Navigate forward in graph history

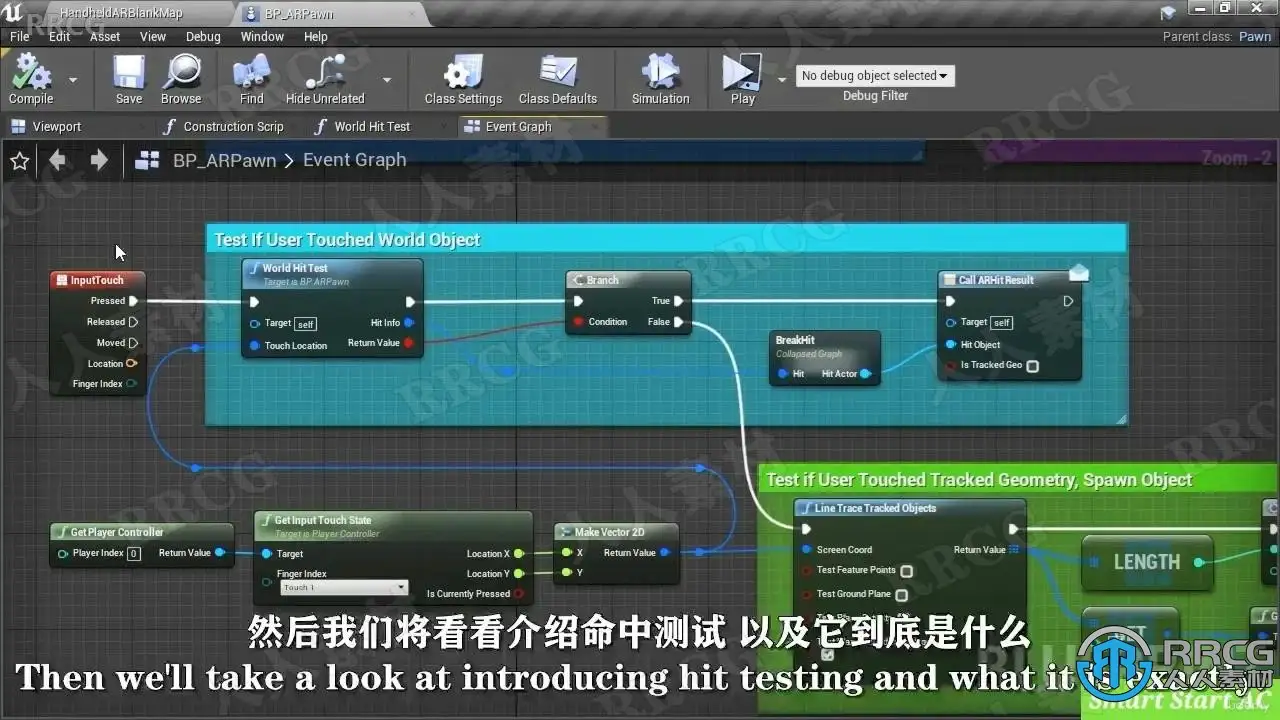tap(98, 160)
